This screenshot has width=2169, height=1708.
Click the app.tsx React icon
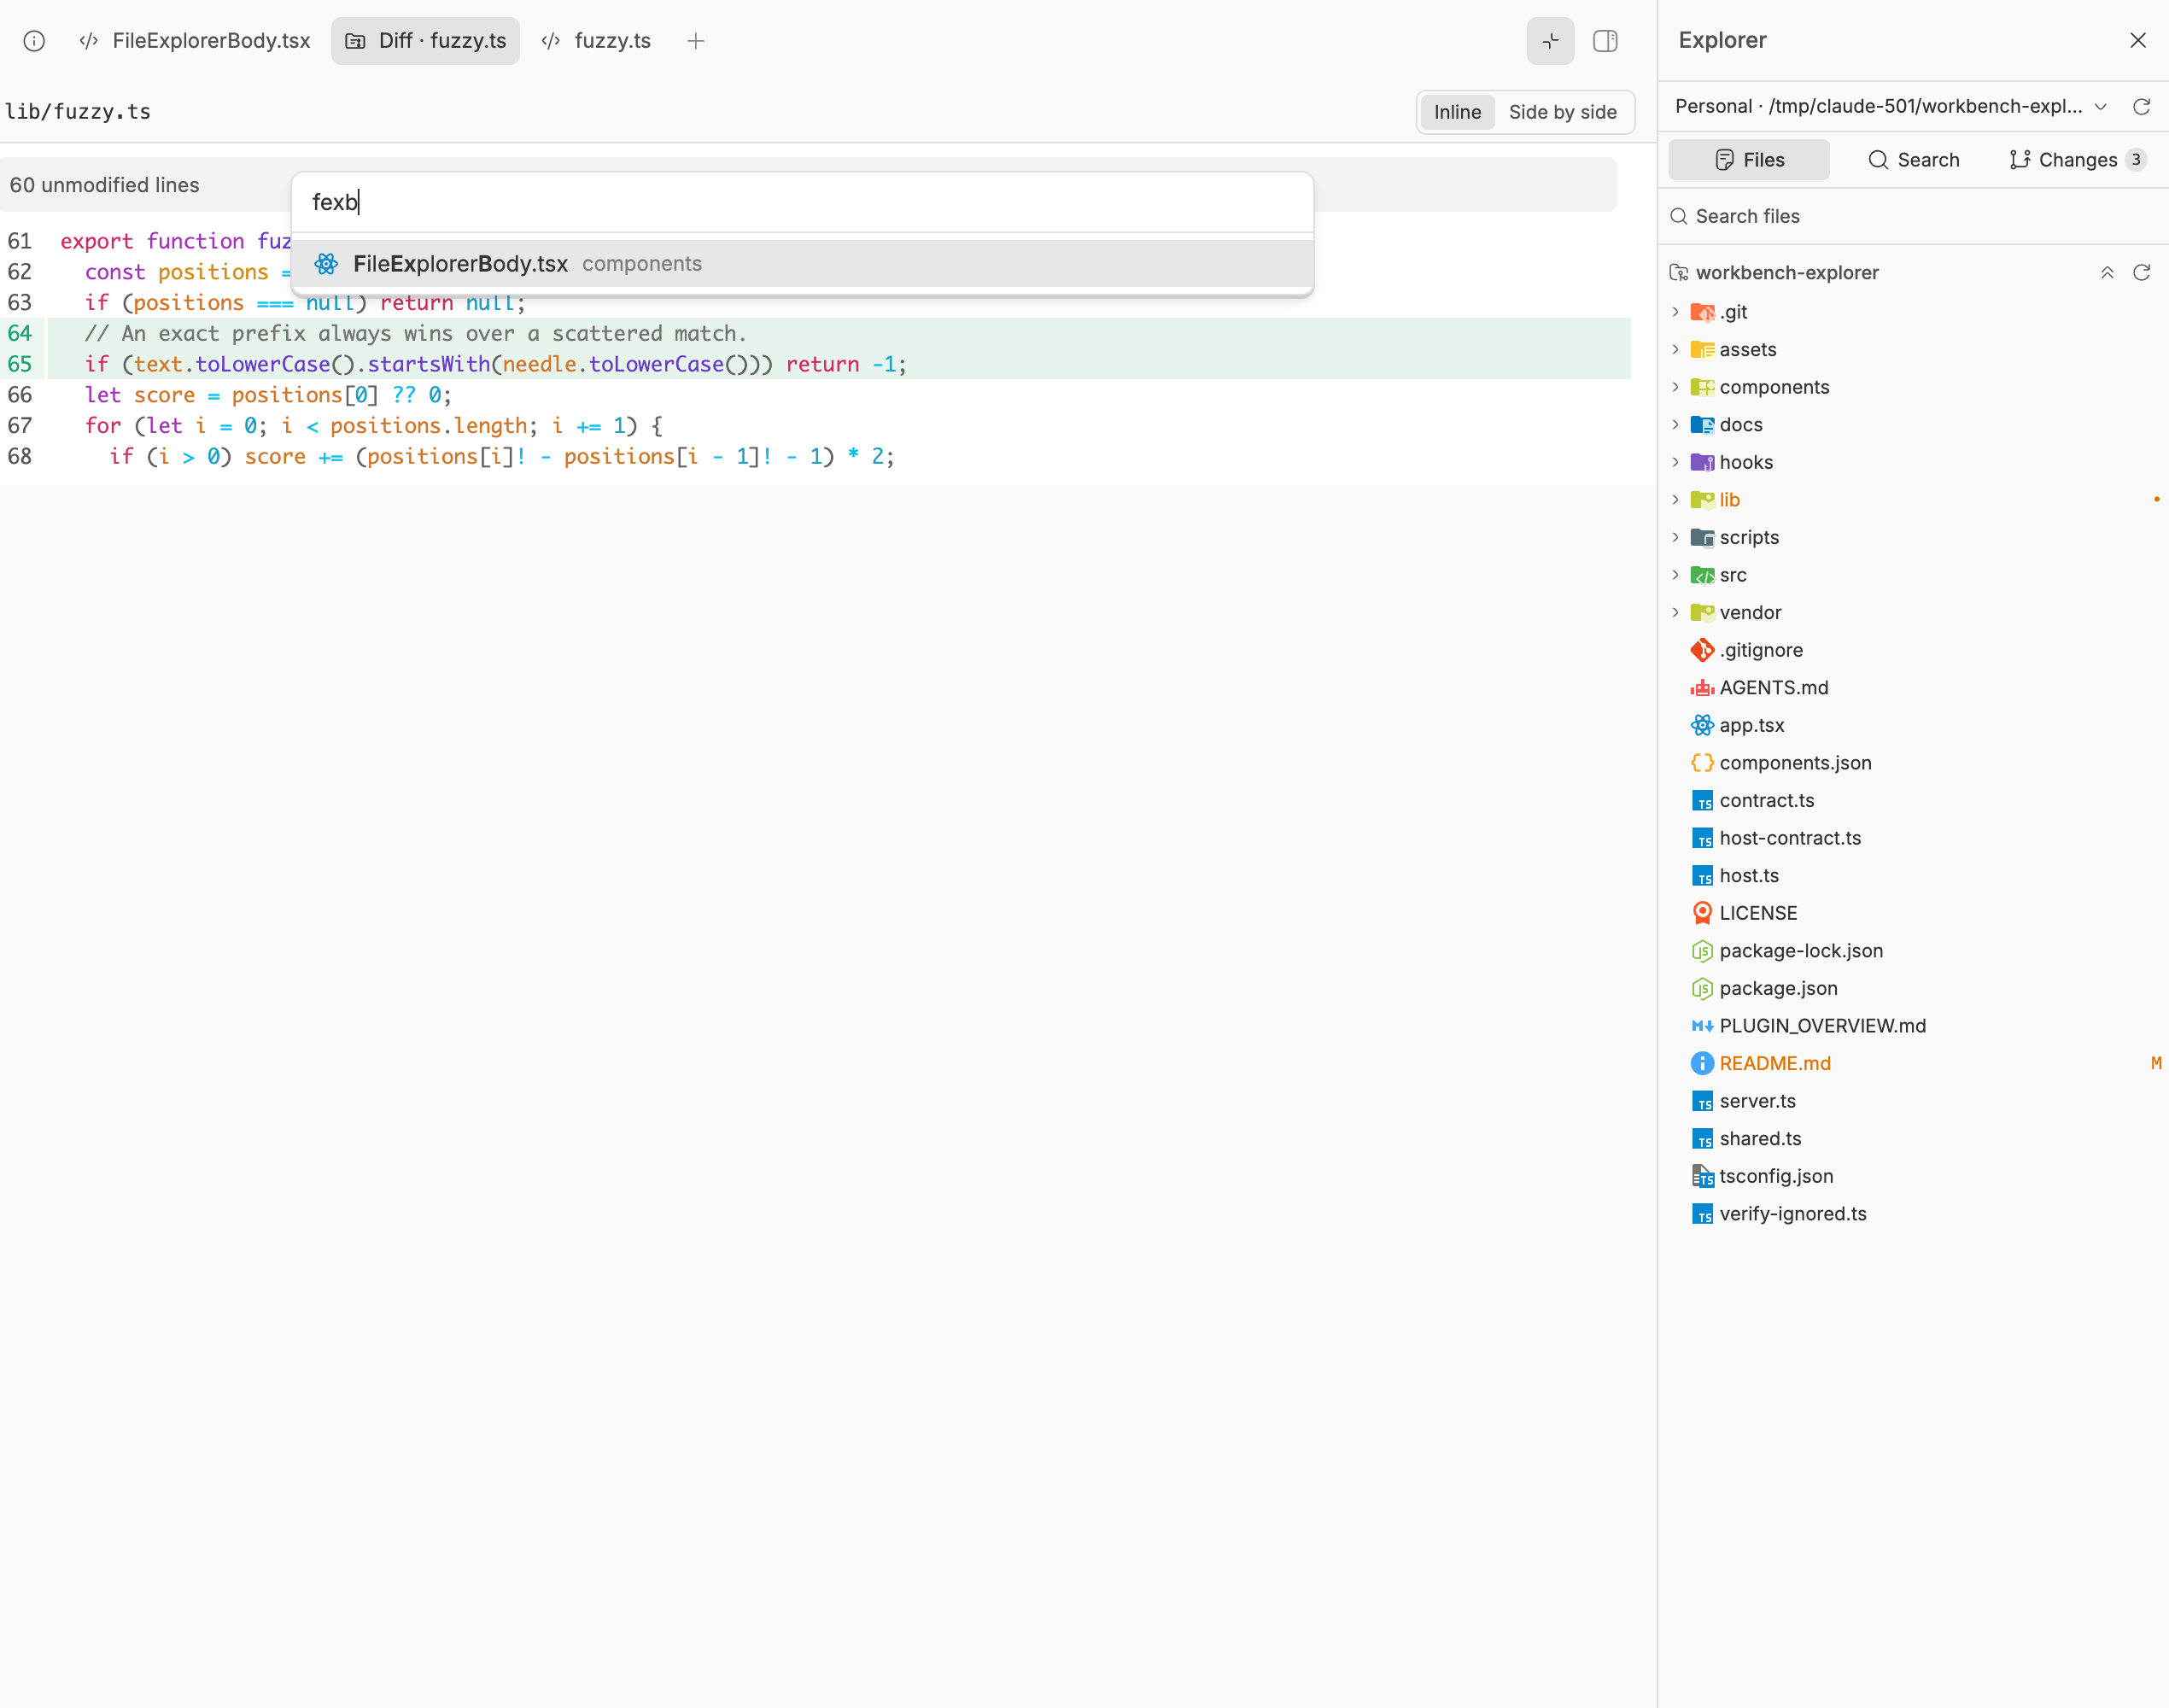click(x=1702, y=725)
